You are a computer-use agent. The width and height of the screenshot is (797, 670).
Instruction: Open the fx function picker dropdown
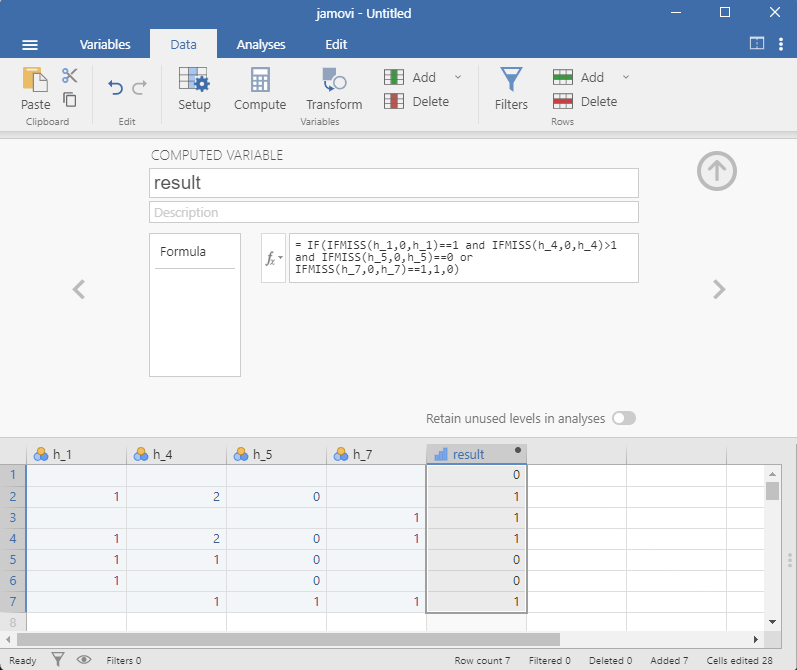pyautogui.click(x=273, y=258)
